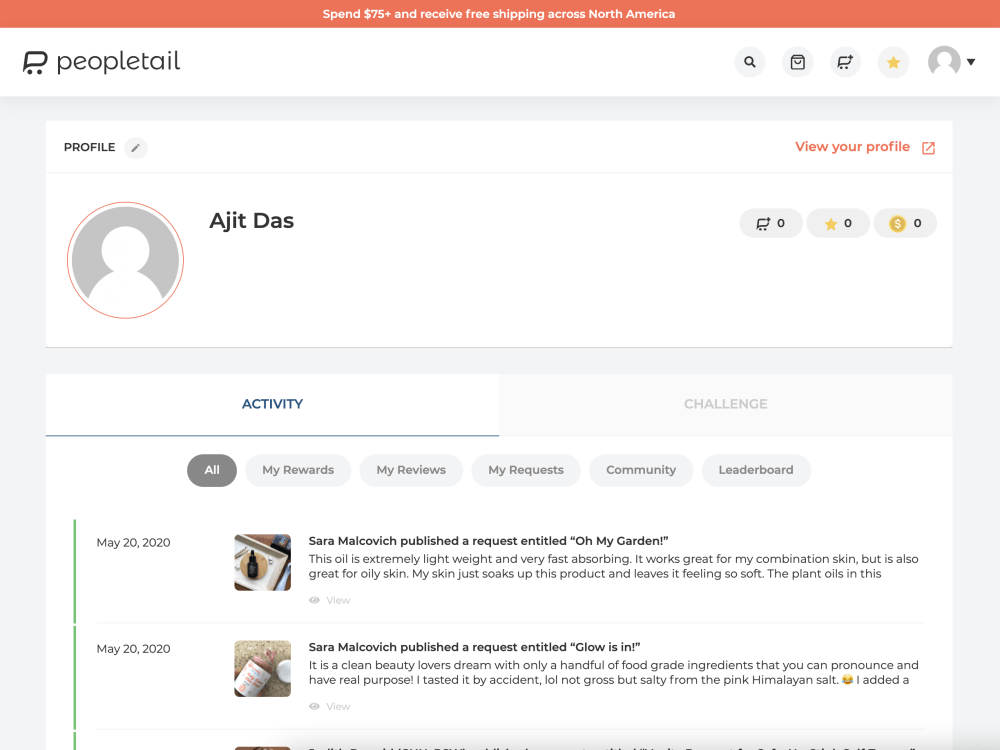Open the Glow is in product thumbnail
The height and width of the screenshot is (750, 1000).
click(x=263, y=668)
